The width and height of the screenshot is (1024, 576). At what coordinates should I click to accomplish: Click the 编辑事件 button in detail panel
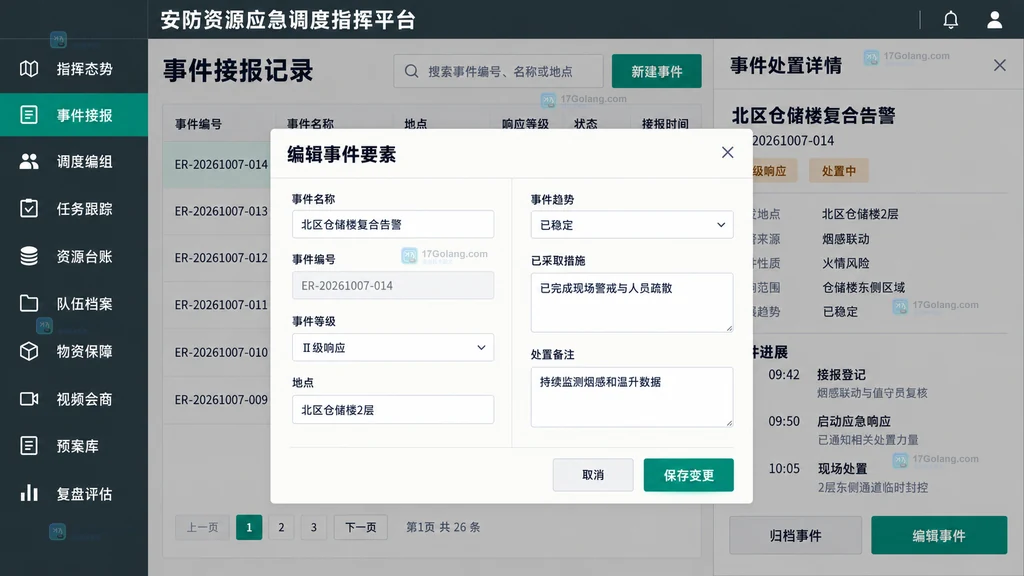click(939, 536)
